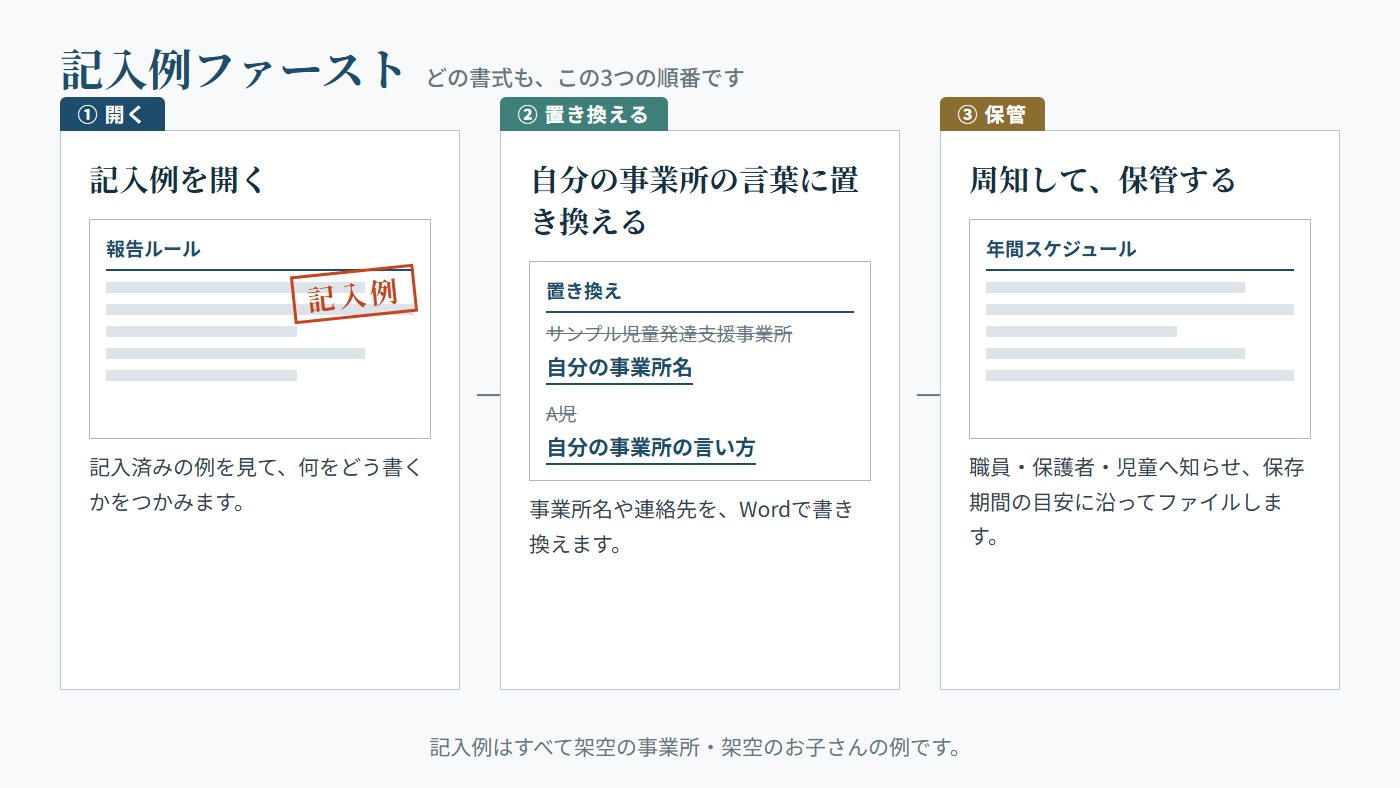Click the 報告ルール document title
The height and width of the screenshot is (788, 1400).
(x=153, y=249)
